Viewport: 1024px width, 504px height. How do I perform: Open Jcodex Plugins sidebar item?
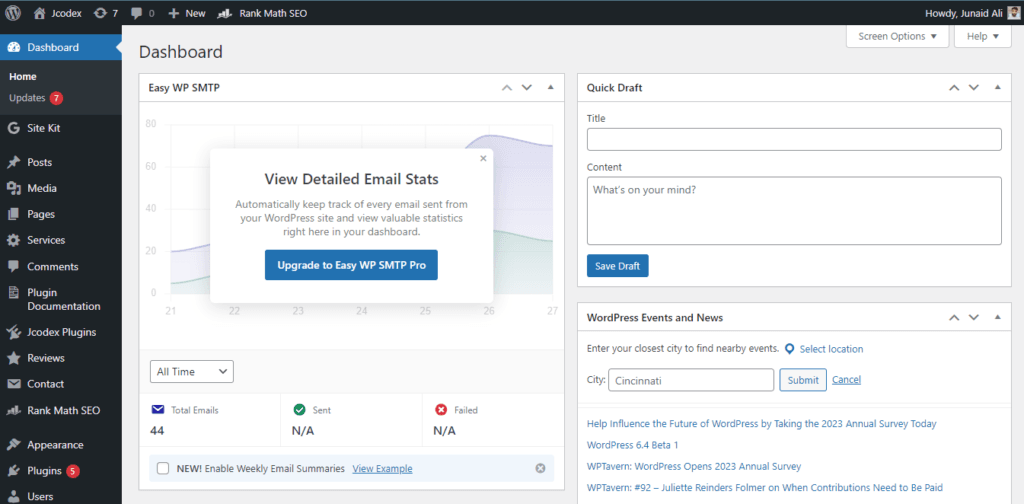tap(61, 332)
